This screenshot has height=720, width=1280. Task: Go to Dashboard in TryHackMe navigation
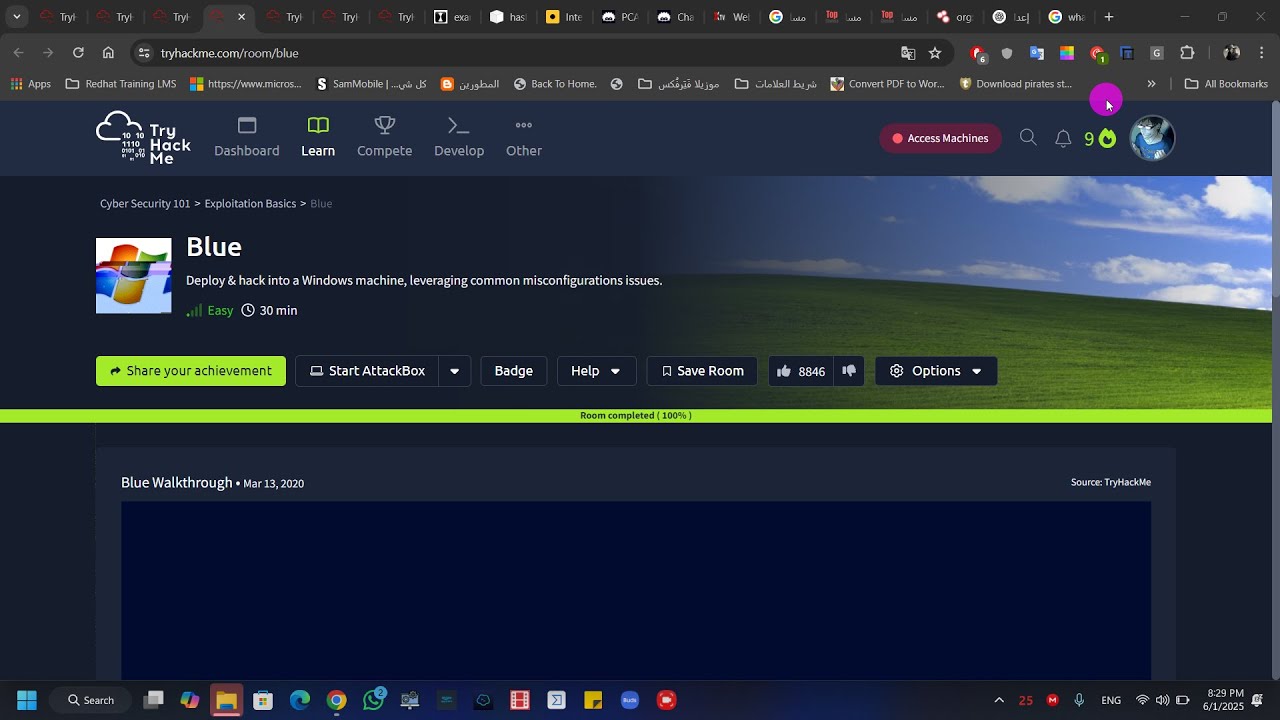pos(247,138)
